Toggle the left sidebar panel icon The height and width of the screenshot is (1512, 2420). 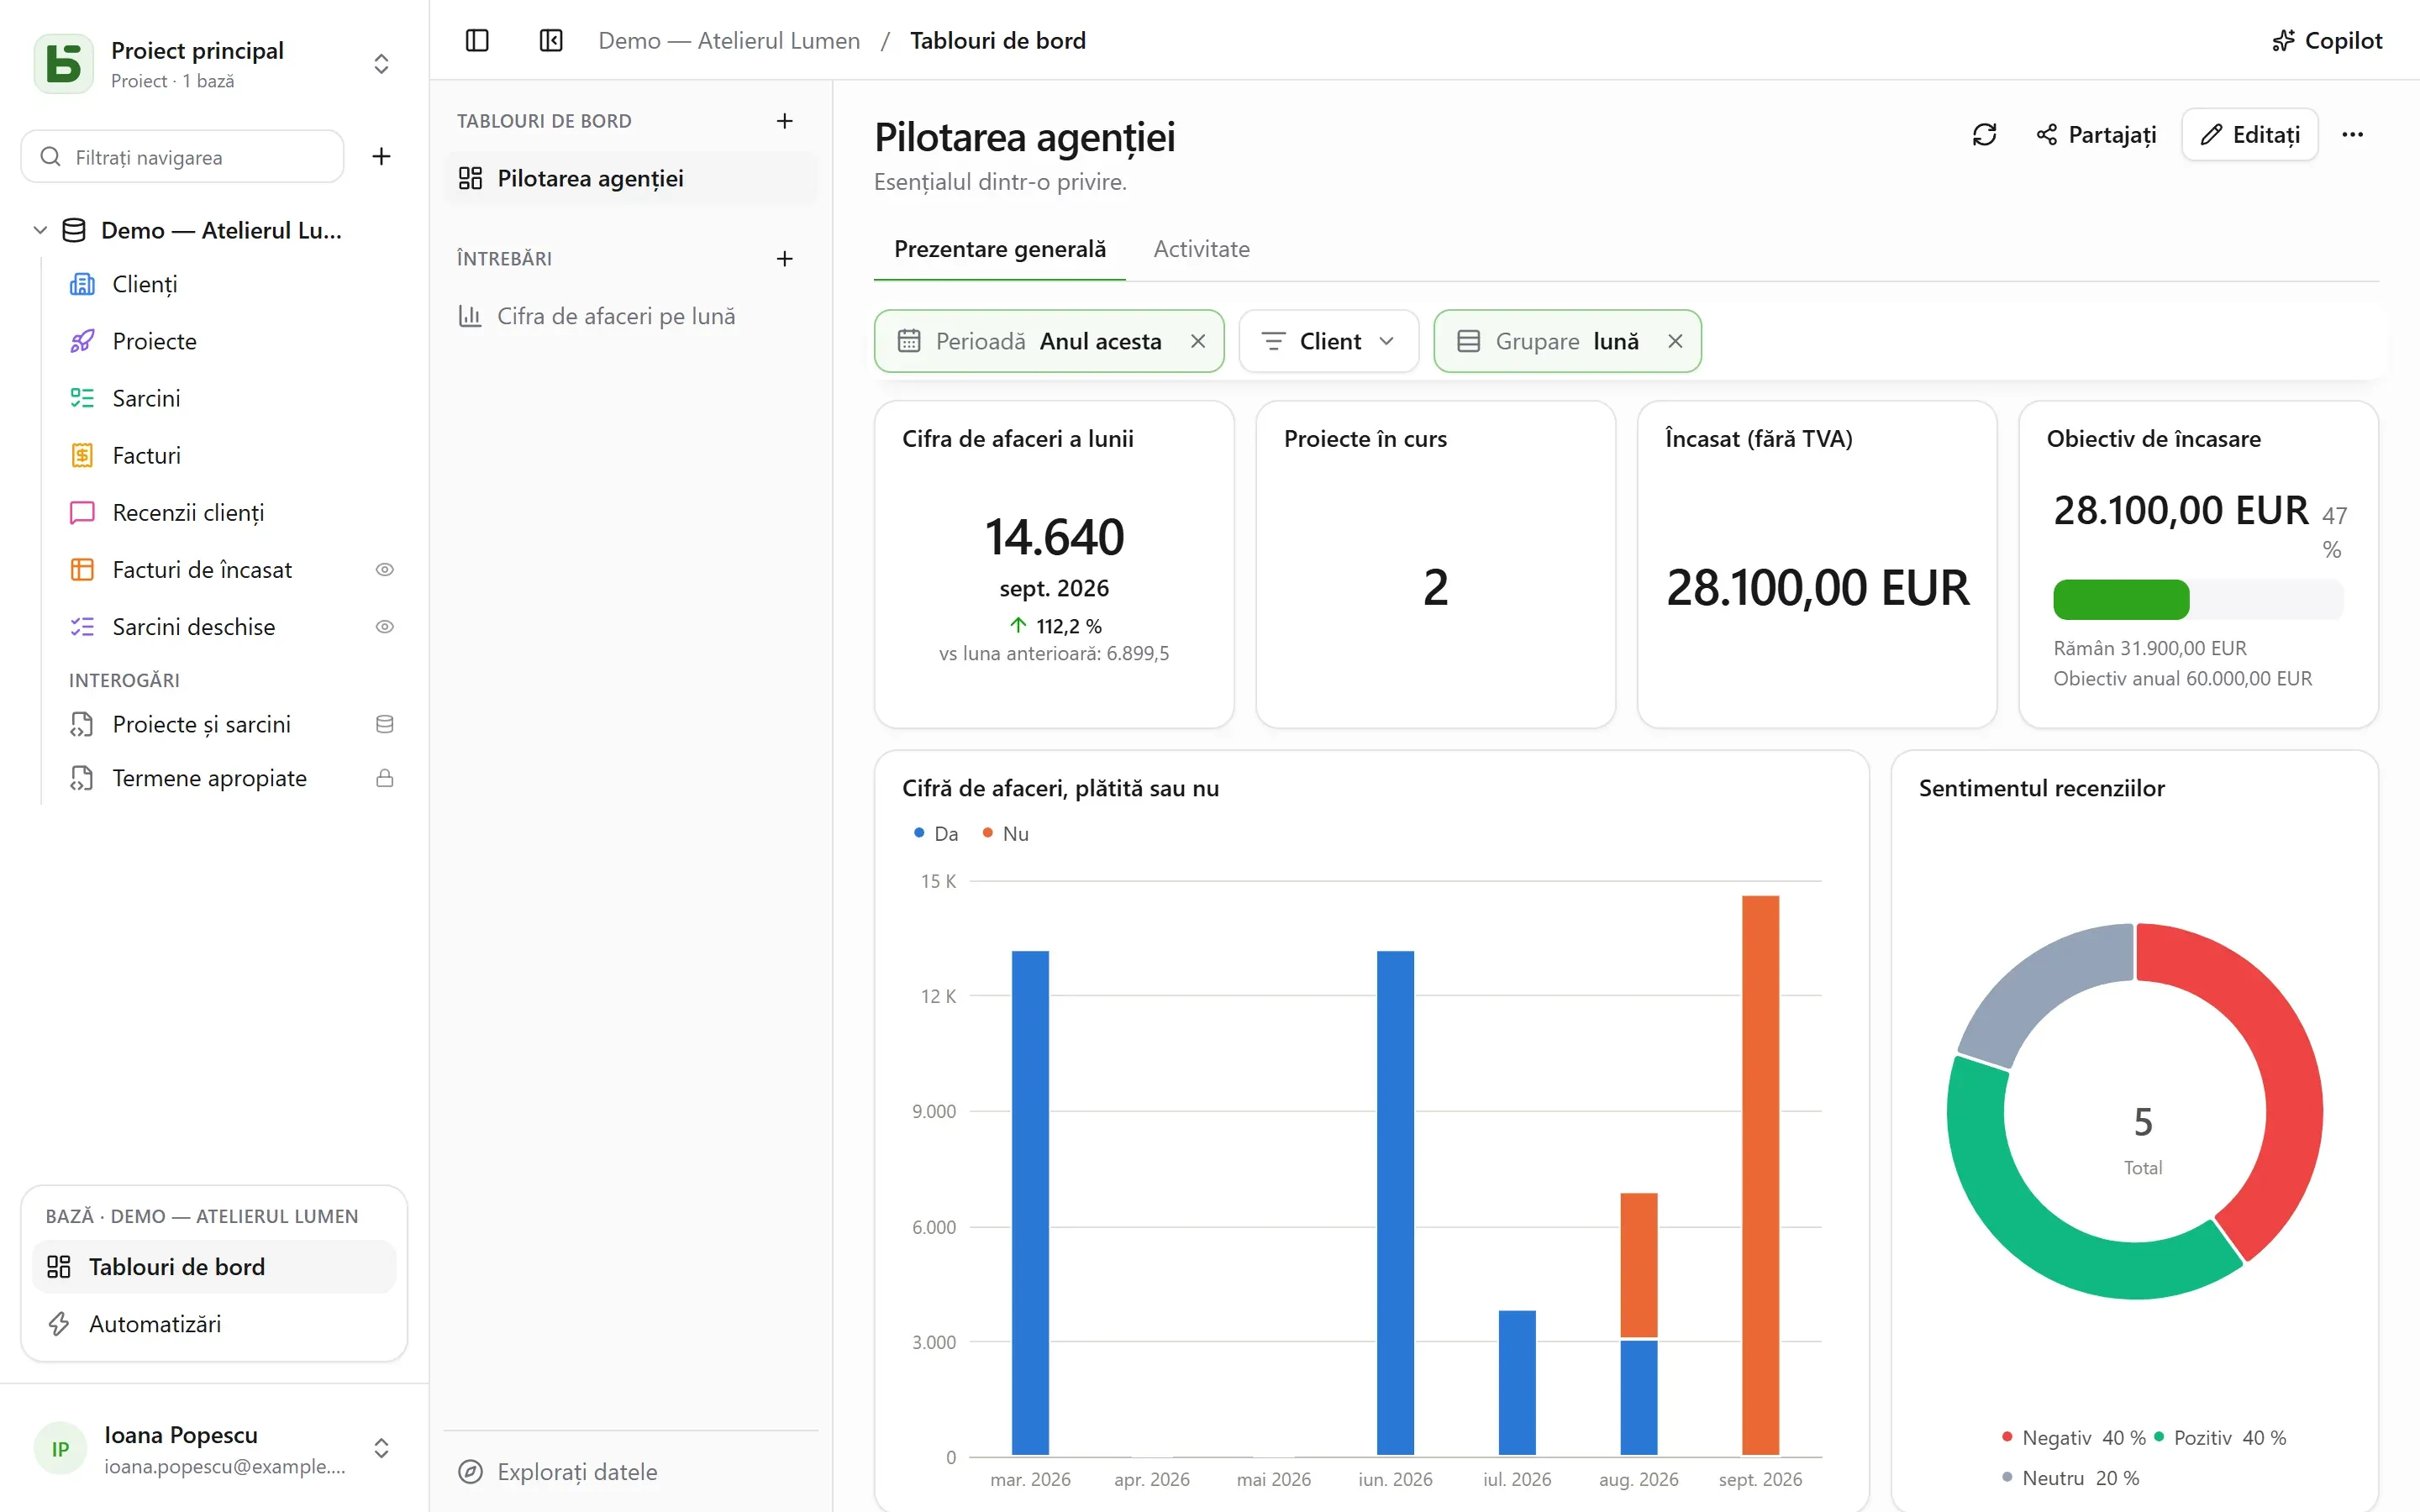tap(477, 40)
